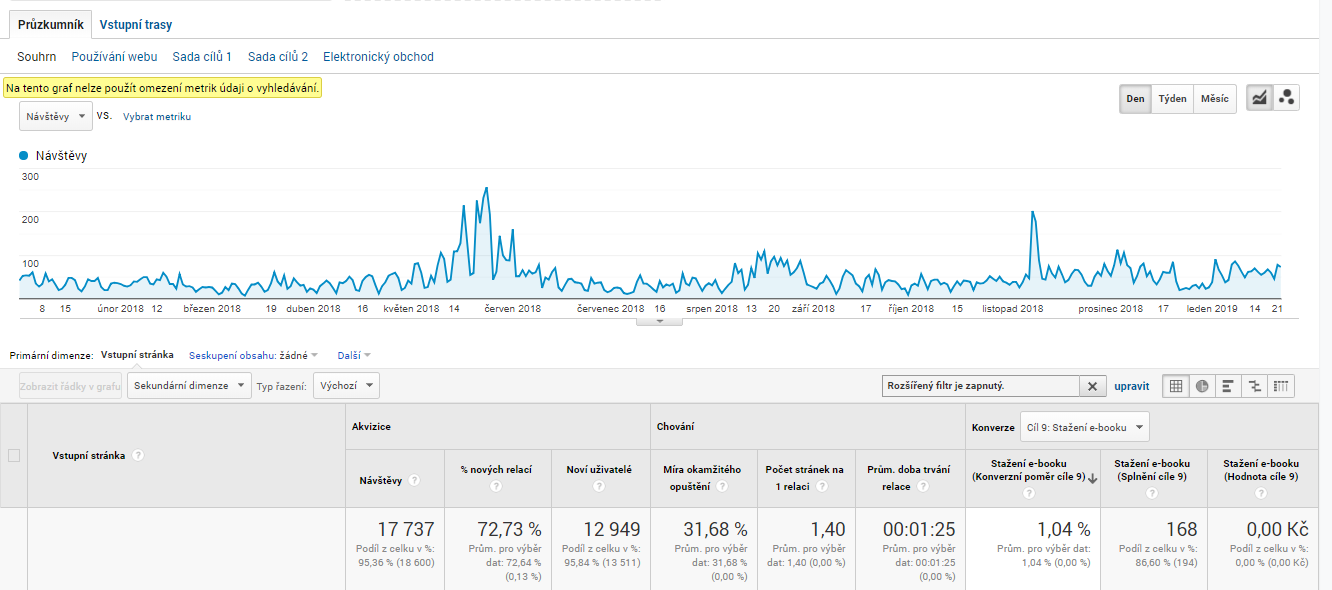Select the pivot table view icon
This screenshot has height=590, width=1332.
click(x=1281, y=386)
